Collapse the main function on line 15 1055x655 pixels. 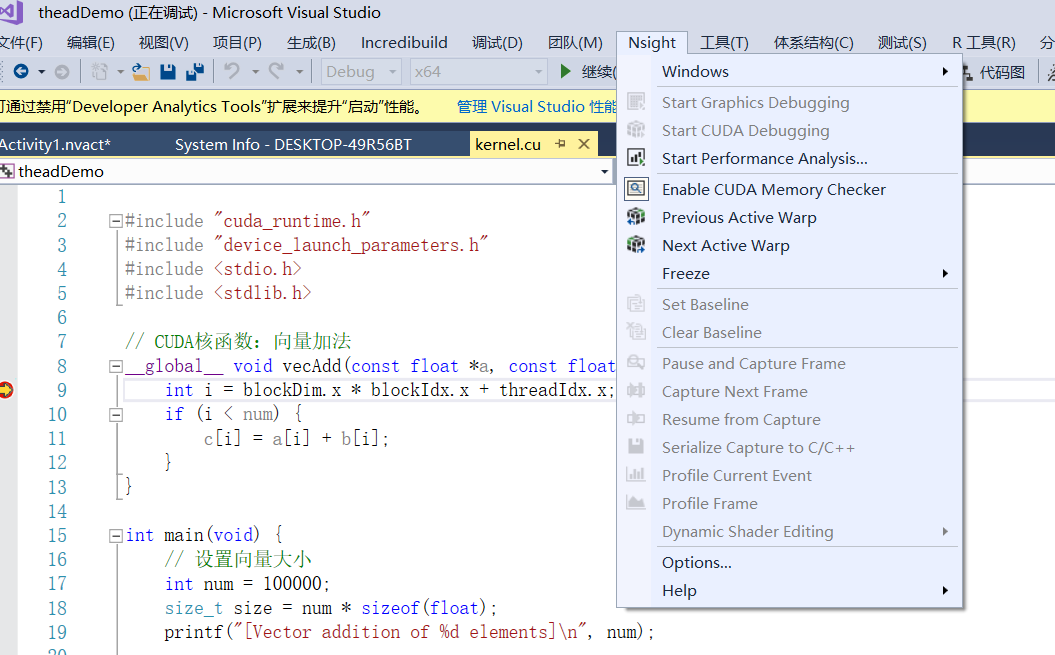point(116,536)
